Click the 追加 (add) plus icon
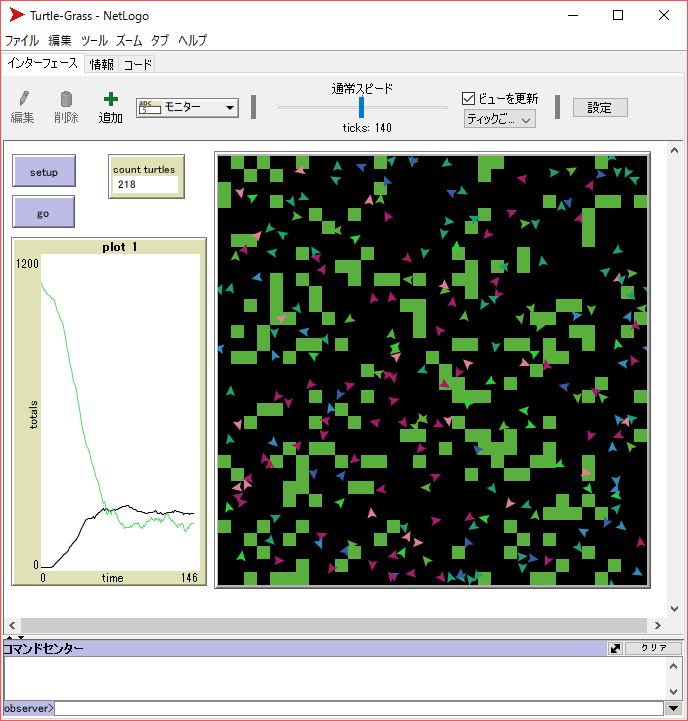 tap(110, 99)
